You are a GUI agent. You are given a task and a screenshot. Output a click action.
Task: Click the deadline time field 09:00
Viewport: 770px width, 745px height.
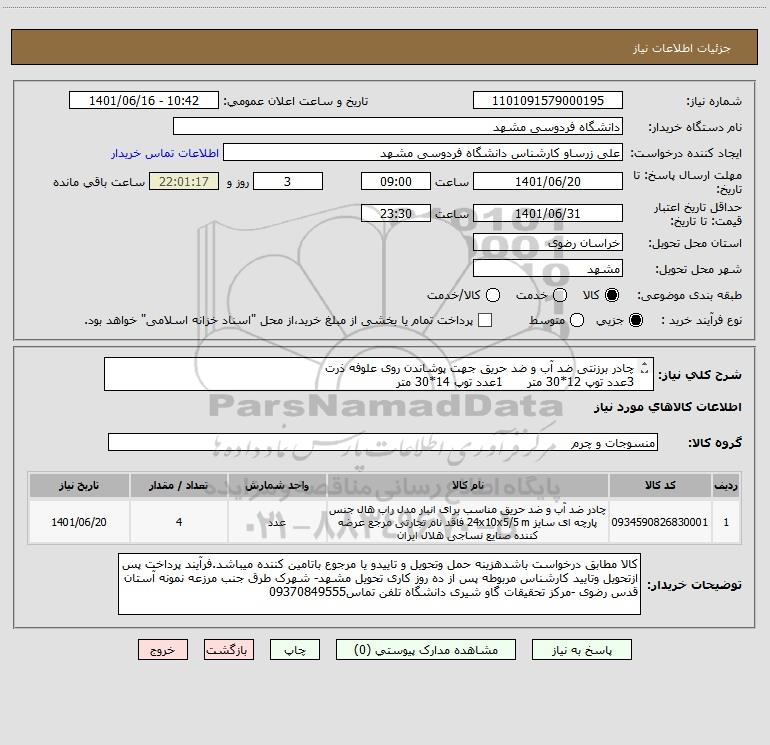(396, 181)
